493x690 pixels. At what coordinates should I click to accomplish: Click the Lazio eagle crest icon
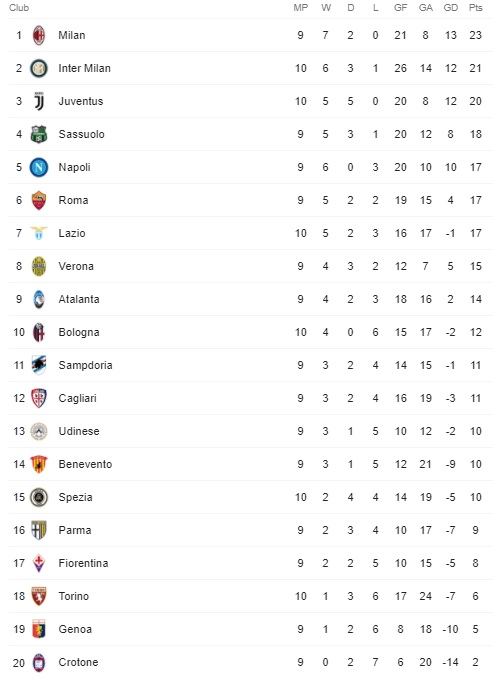(x=39, y=233)
